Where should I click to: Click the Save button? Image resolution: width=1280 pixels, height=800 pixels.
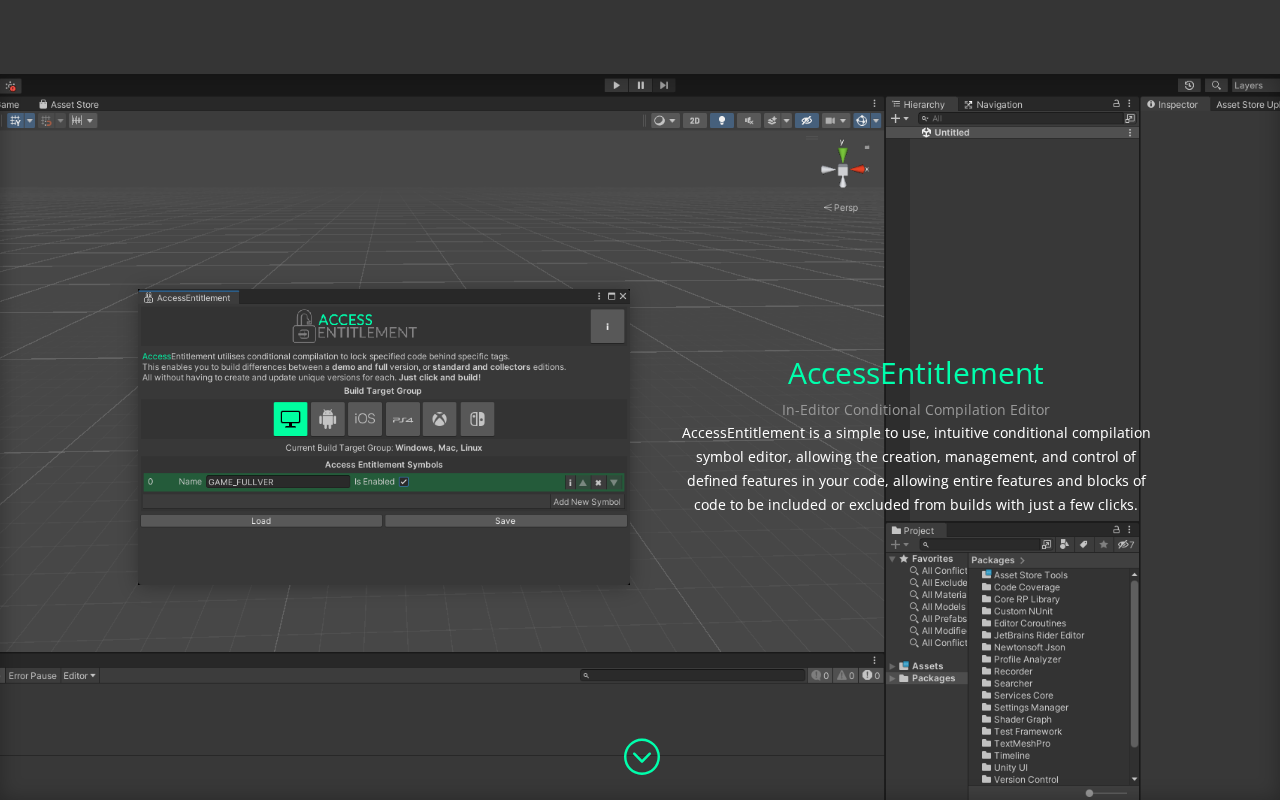pos(505,521)
